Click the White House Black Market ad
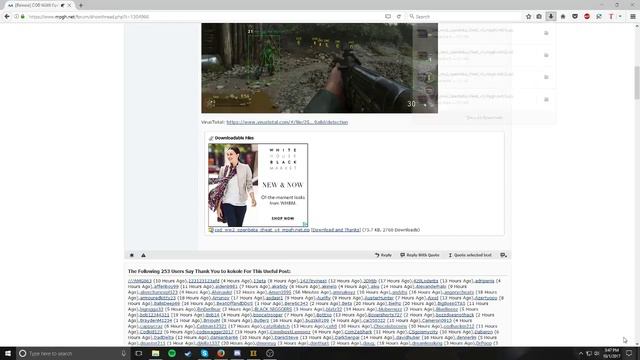The image size is (640, 360). click(x=258, y=185)
